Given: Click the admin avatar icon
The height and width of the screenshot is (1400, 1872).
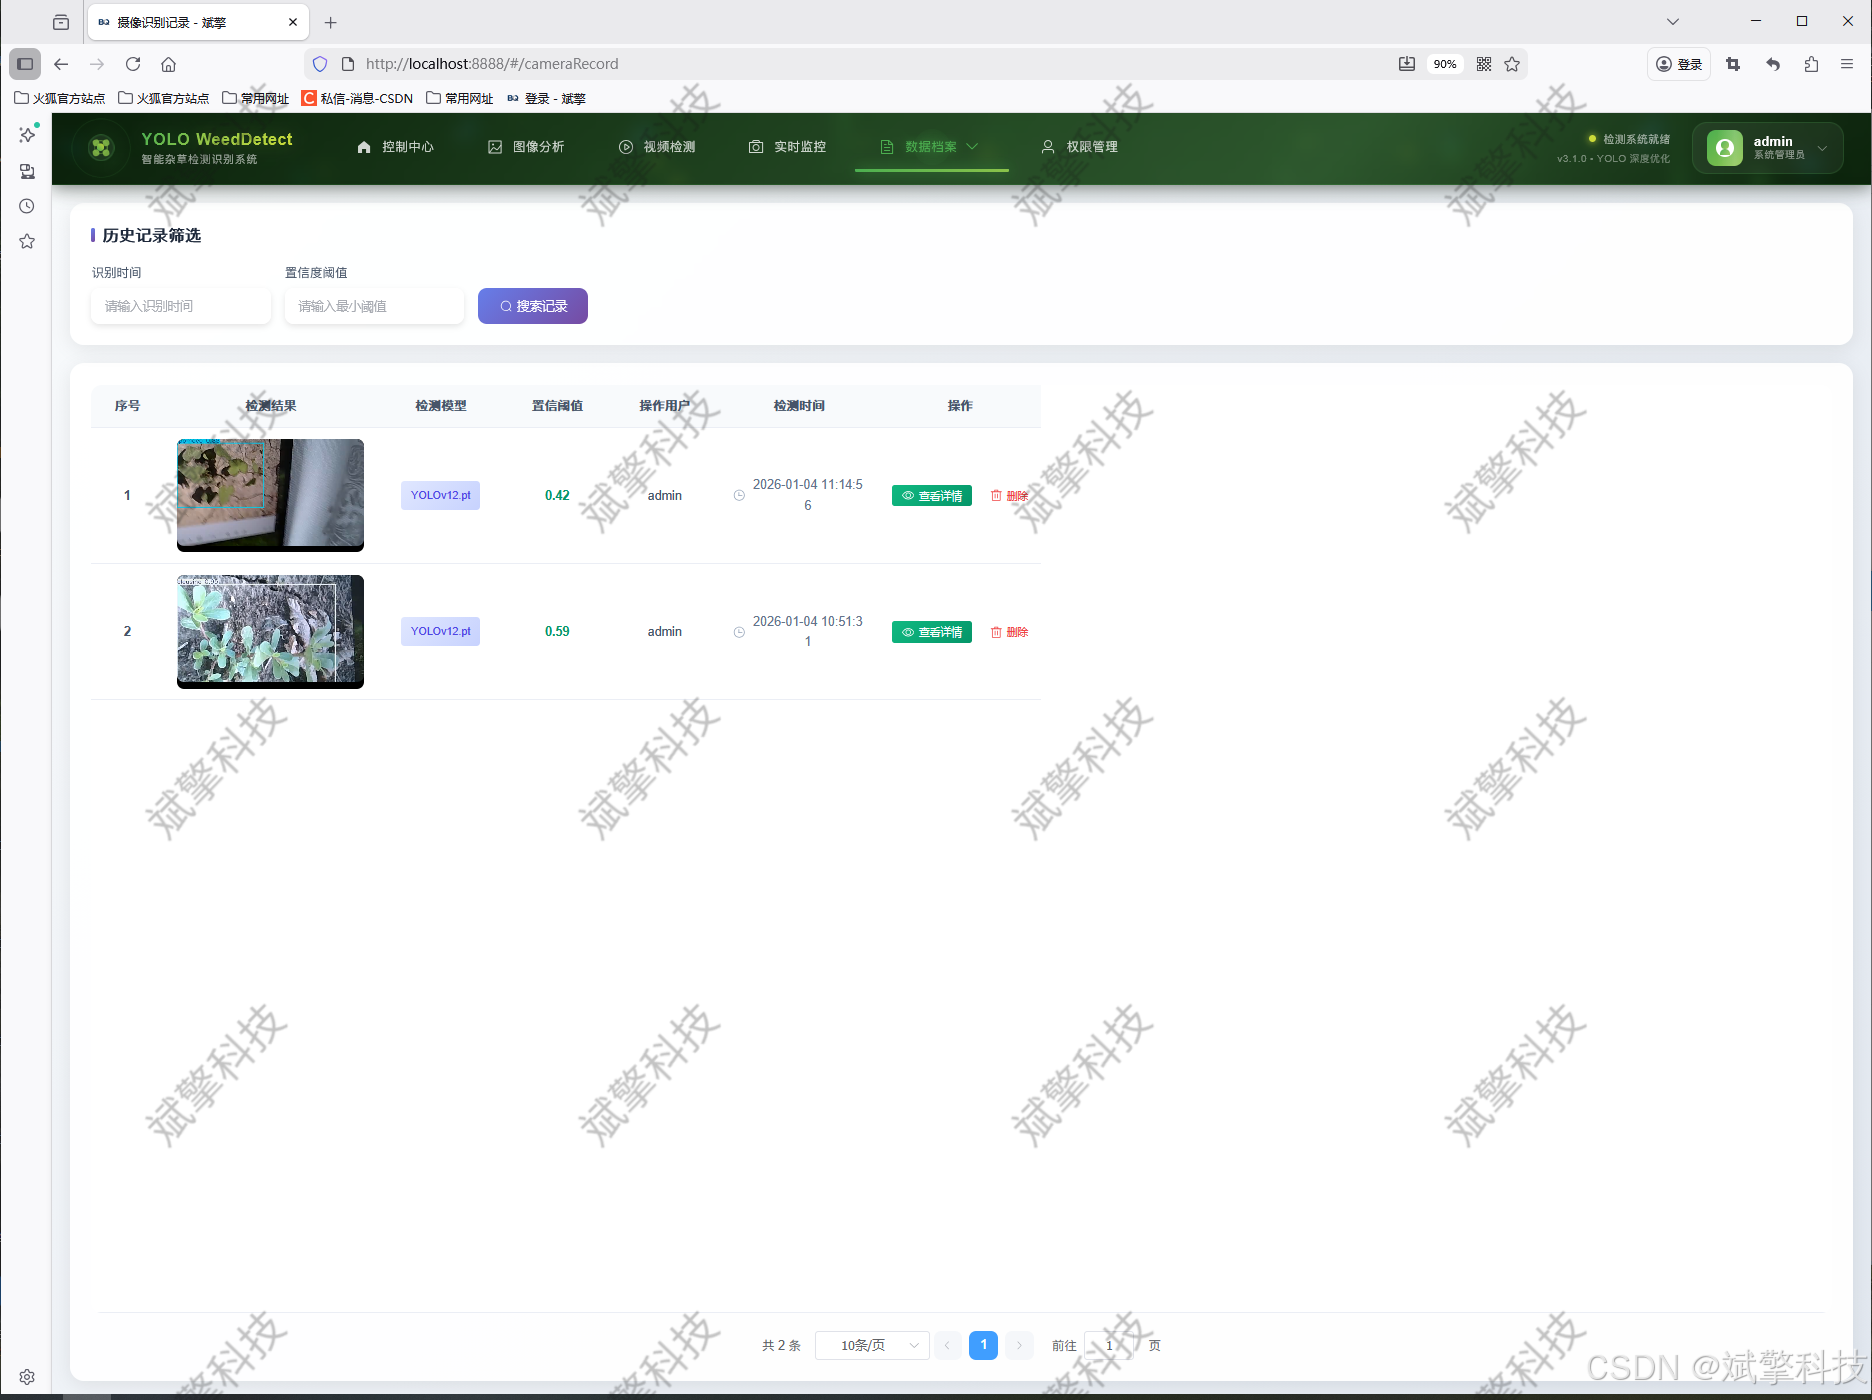Looking at the screenshot, I should tap(1724, 148).
